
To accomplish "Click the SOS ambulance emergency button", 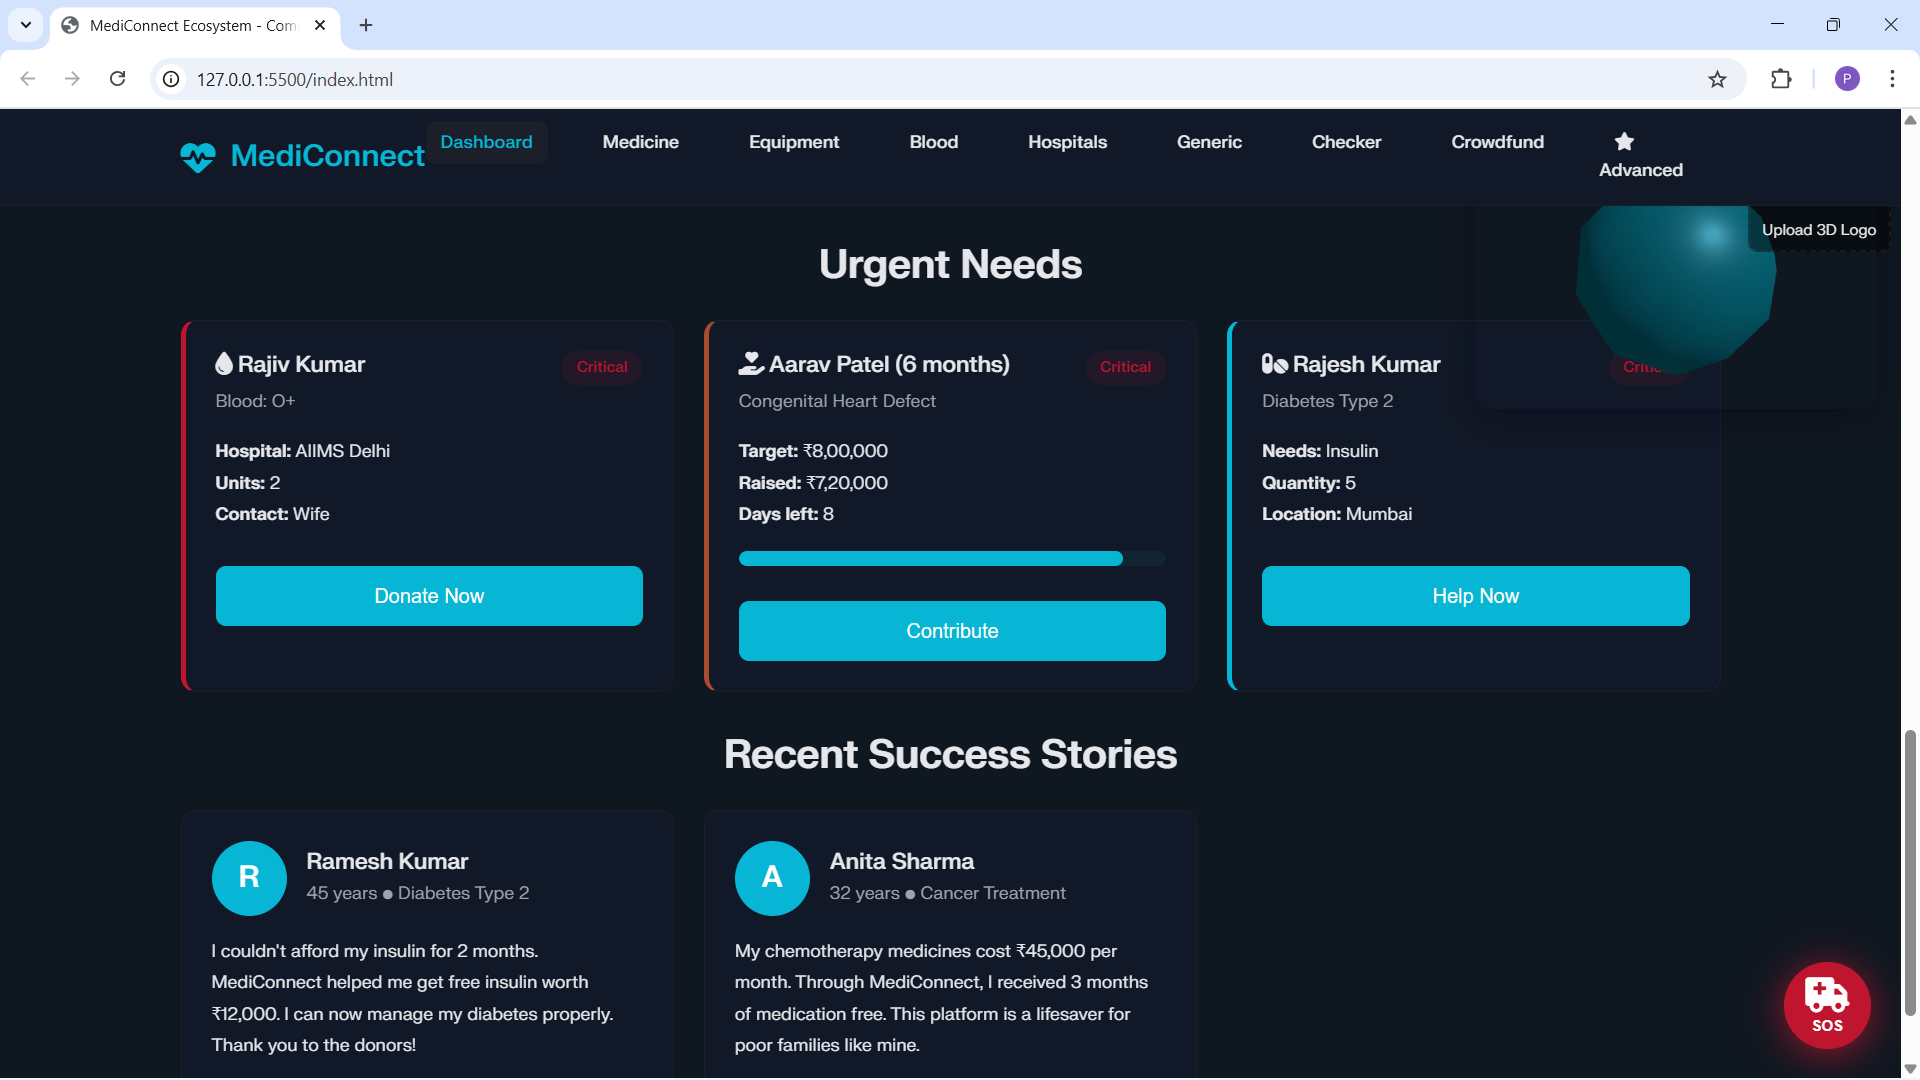I will pos(1826,1005).
